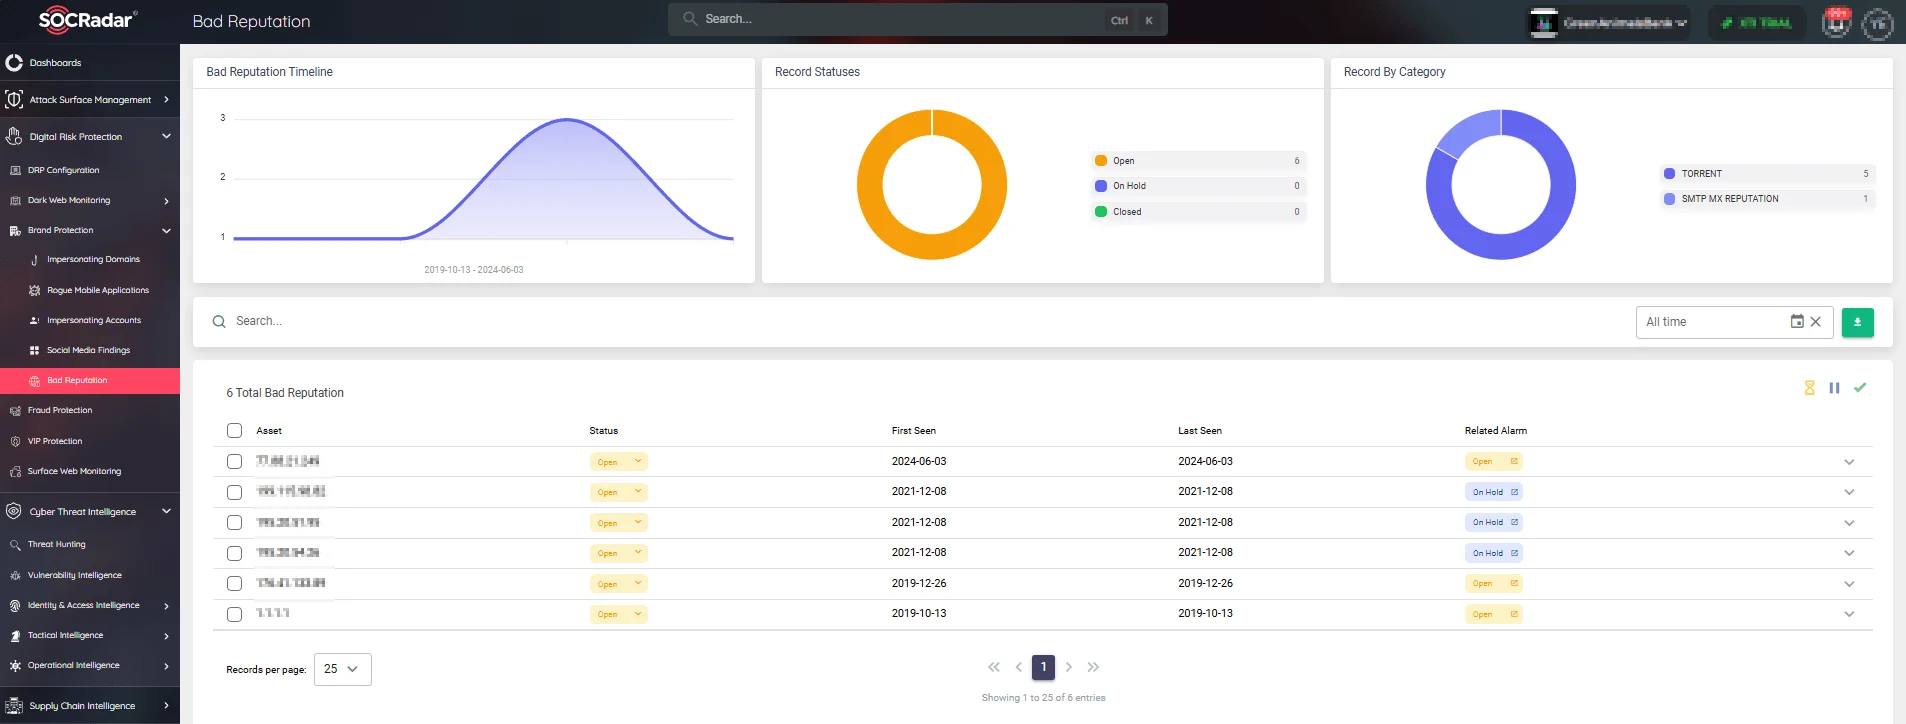Open the company selector dropdown in header
Image resolution: width=1906 pixels, height=724 pixels.
pyautogui.click(x=1609, y=22)
